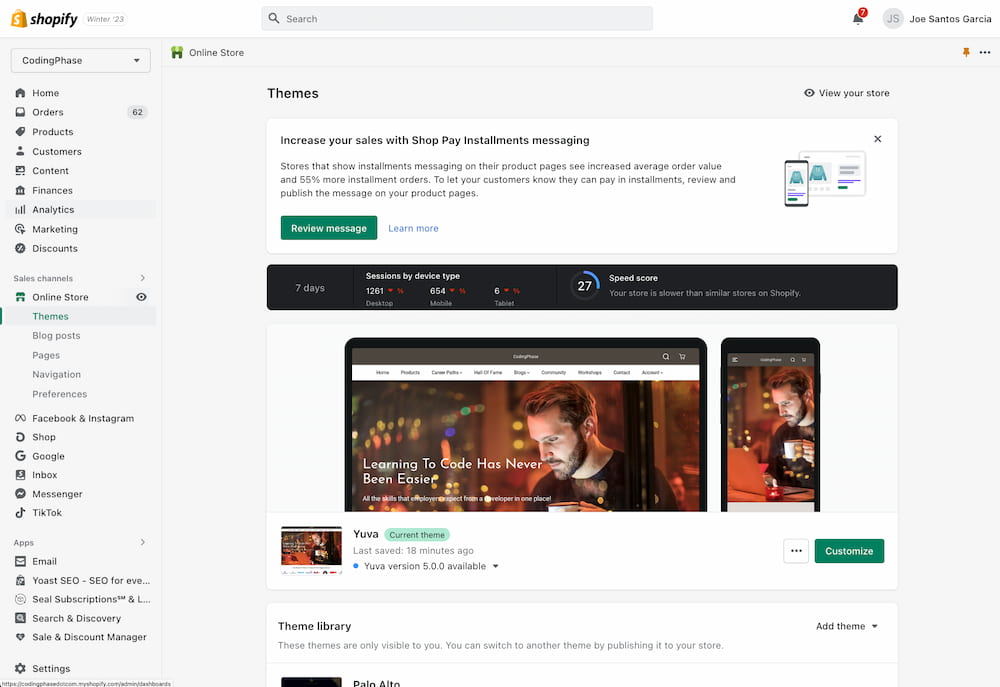Open the notifications bell icon
1000x687 pixels.
(x=858, y=18)
